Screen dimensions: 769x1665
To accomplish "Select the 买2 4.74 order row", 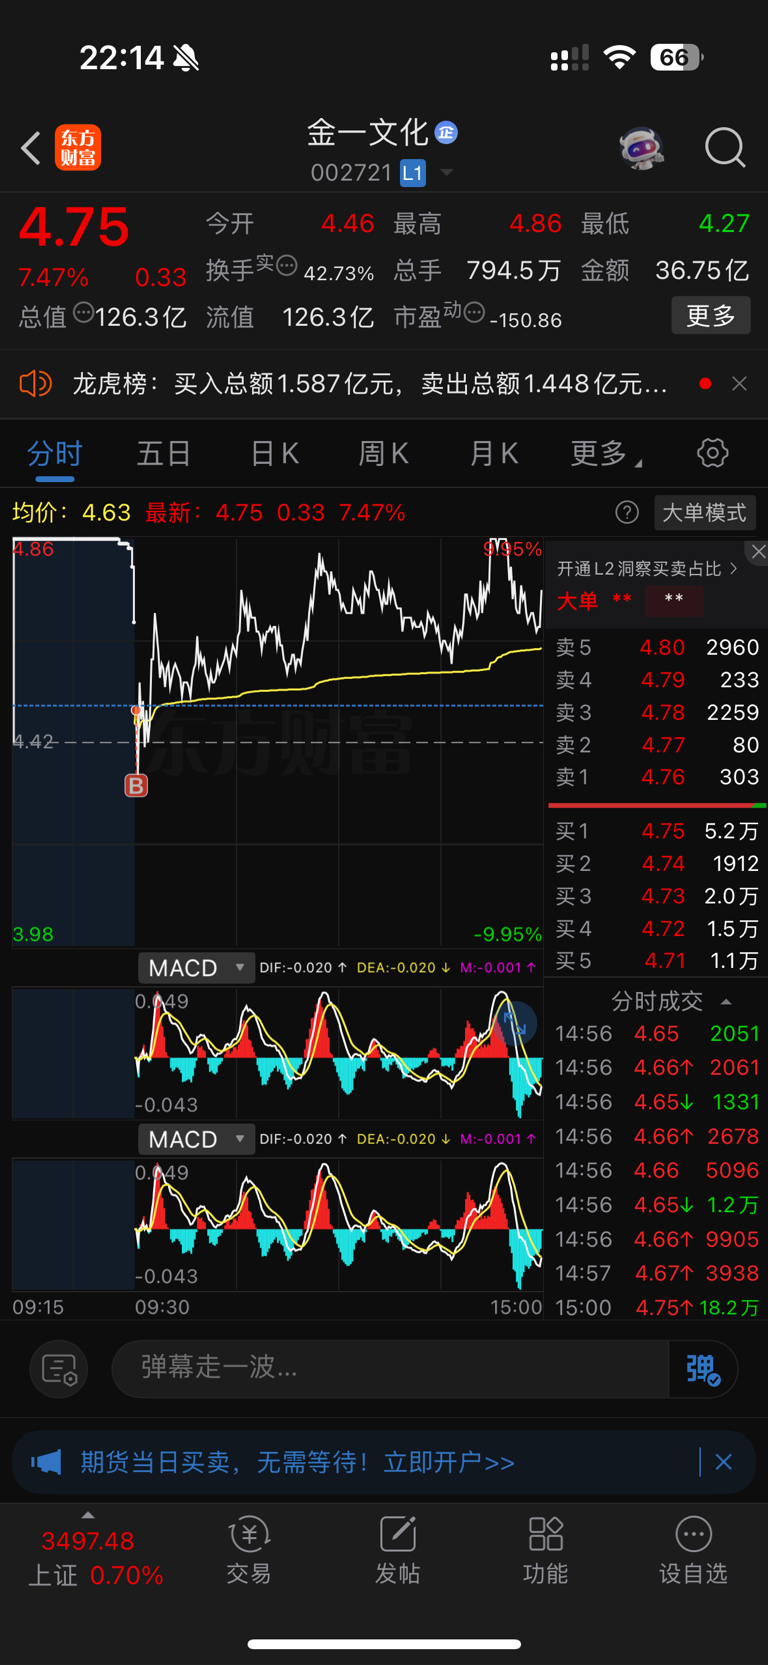I will click(657, 864).
